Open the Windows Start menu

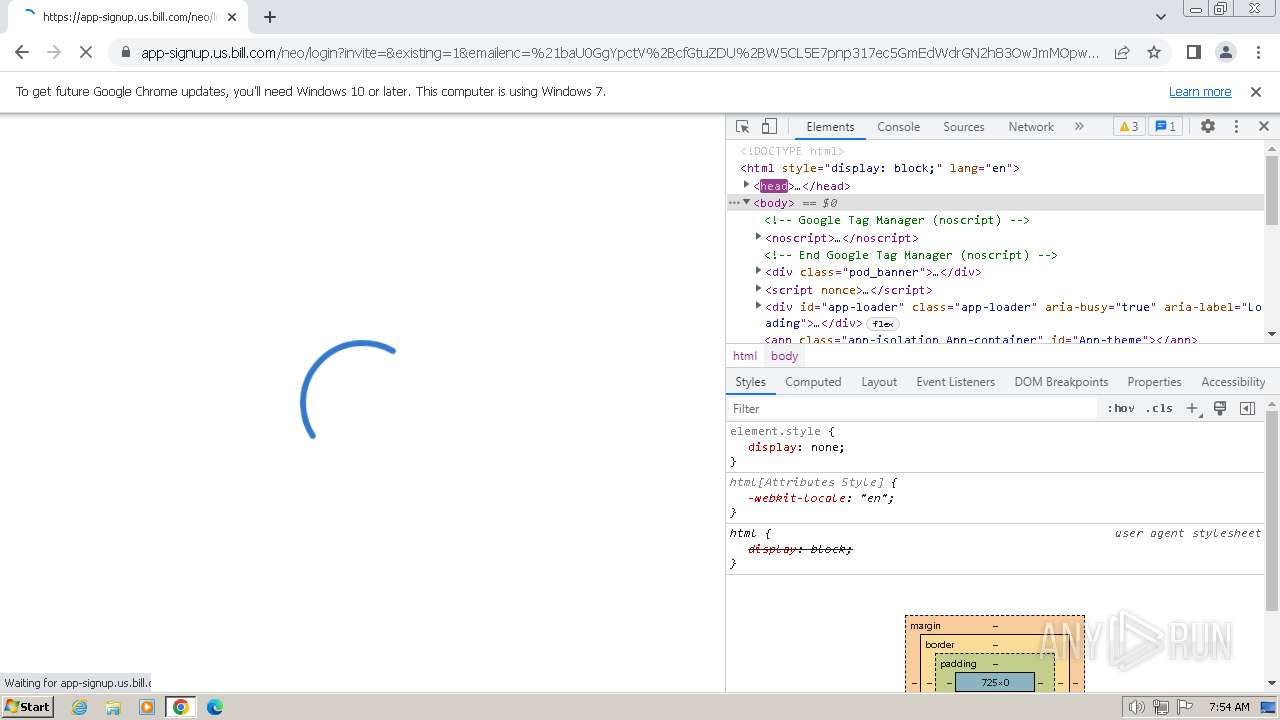(27, 706)
